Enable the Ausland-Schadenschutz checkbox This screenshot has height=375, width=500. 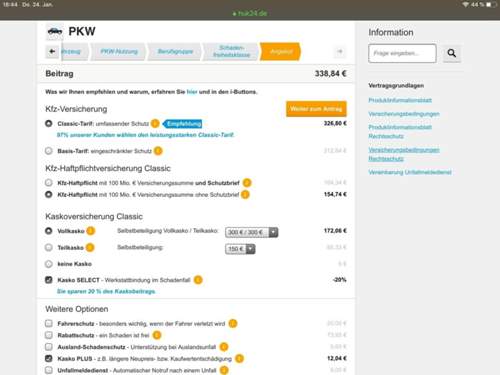tap(49, 347)
